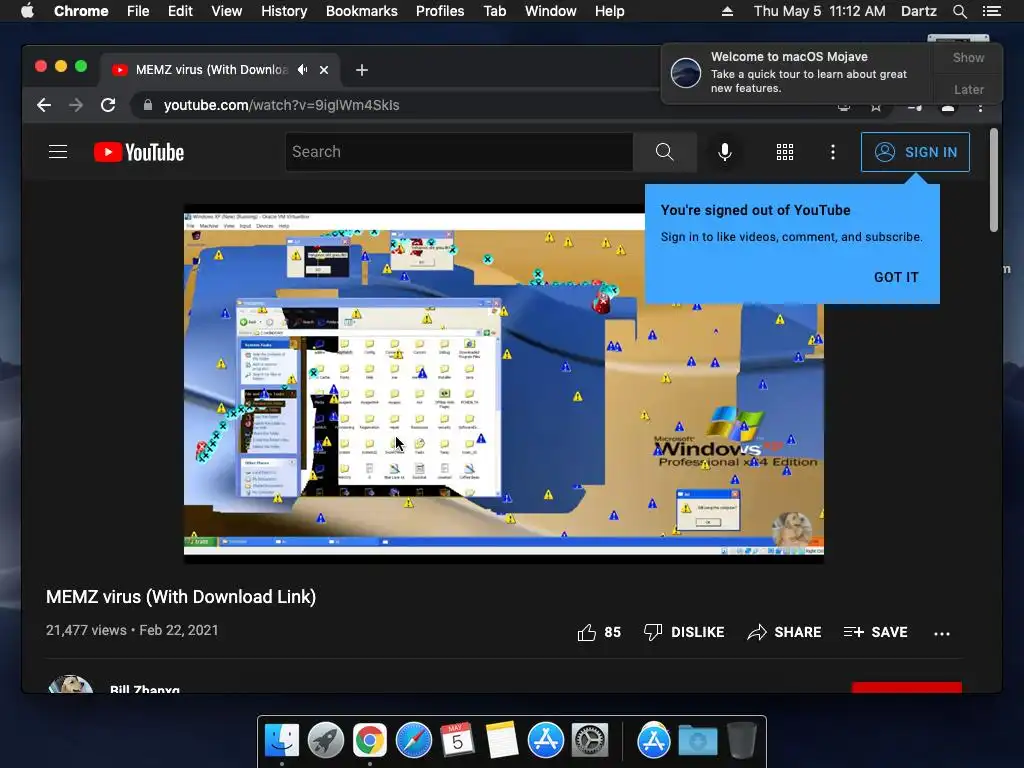Open a new Chrome tab
The image size is (1024, 768).
(362, 70)
